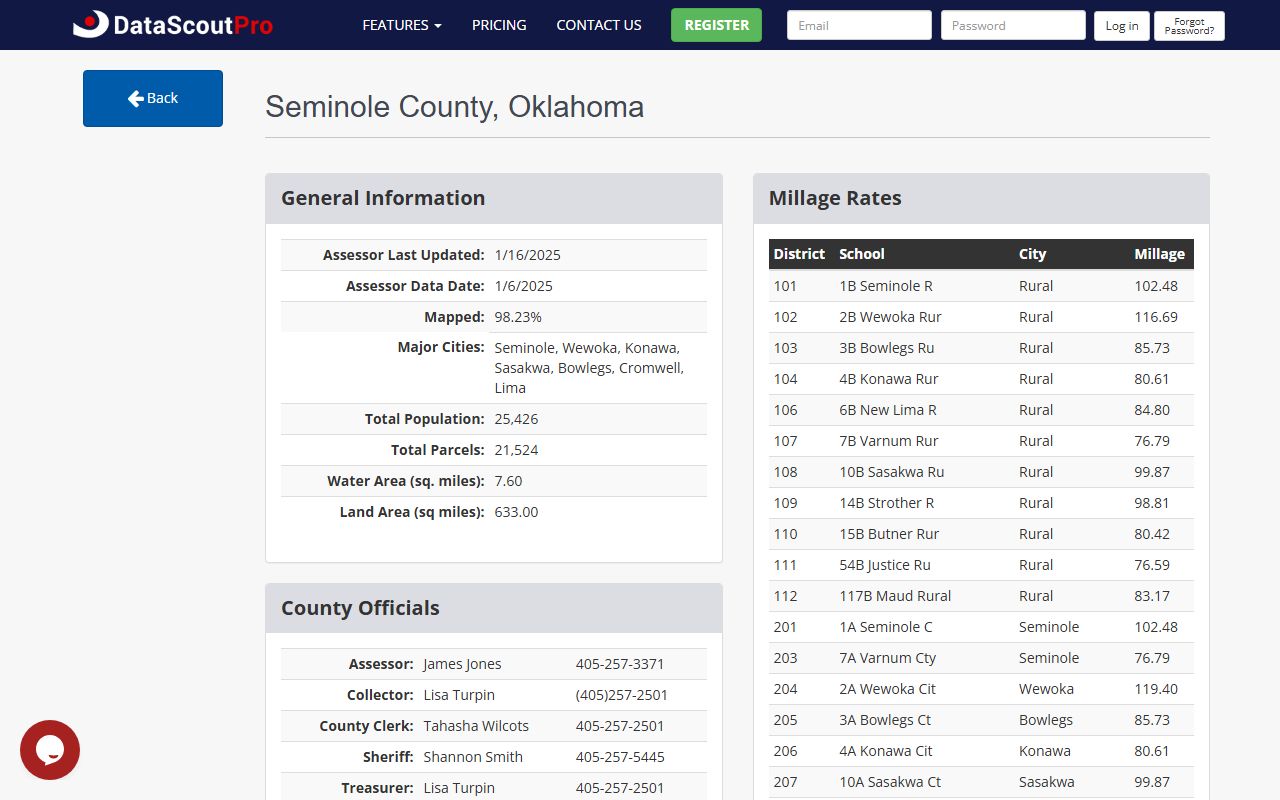Select the Total Parcels value 21,524
This screenshot has width=1280, height=800.
(516, 450)
